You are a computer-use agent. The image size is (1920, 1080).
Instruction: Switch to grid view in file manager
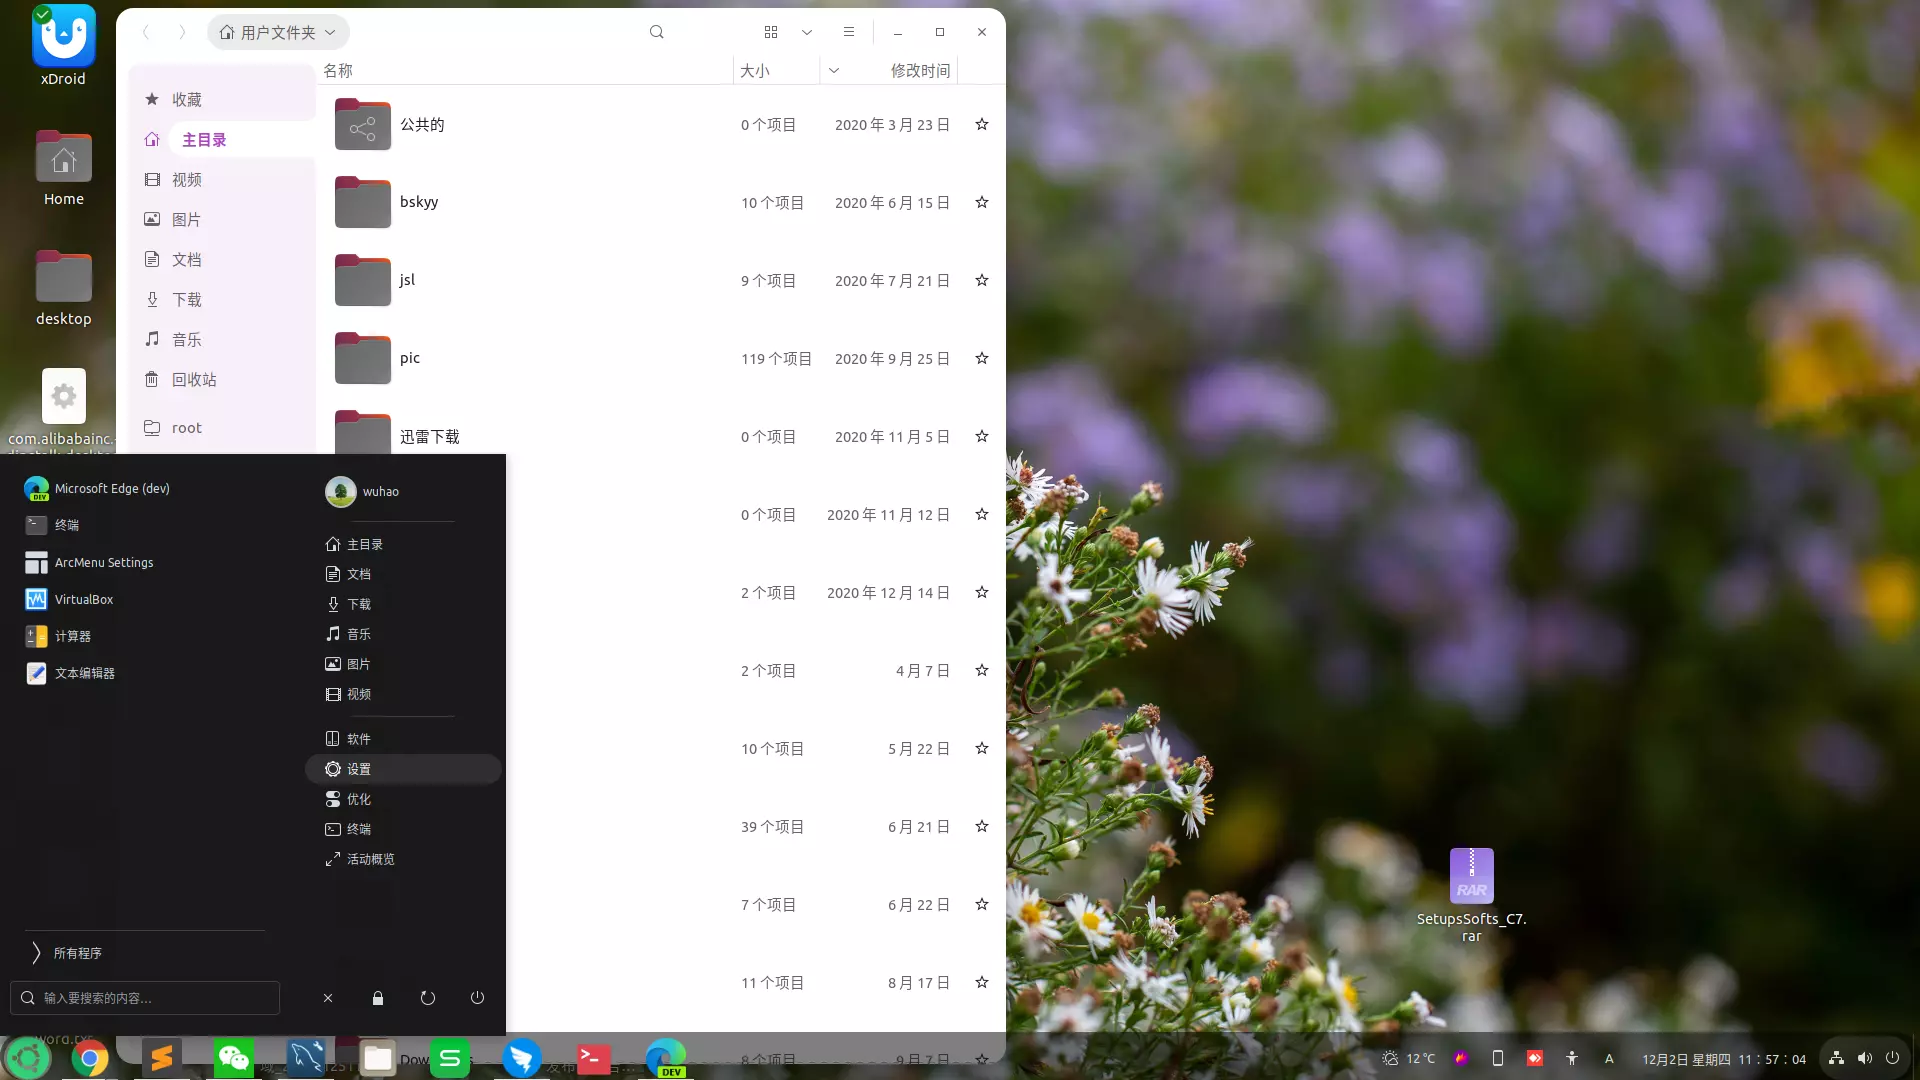771,32
